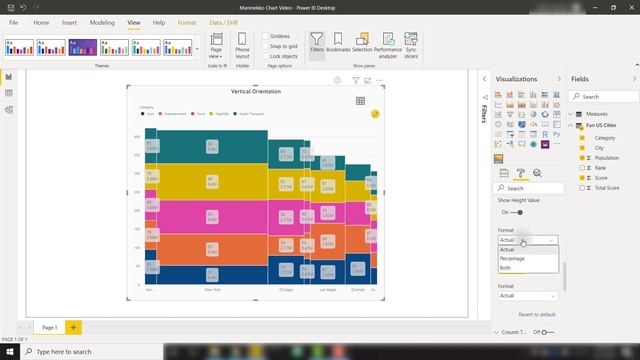Open the Data / Drill tab
Viewport: 640px width, 360px height.
click(223, 22)
